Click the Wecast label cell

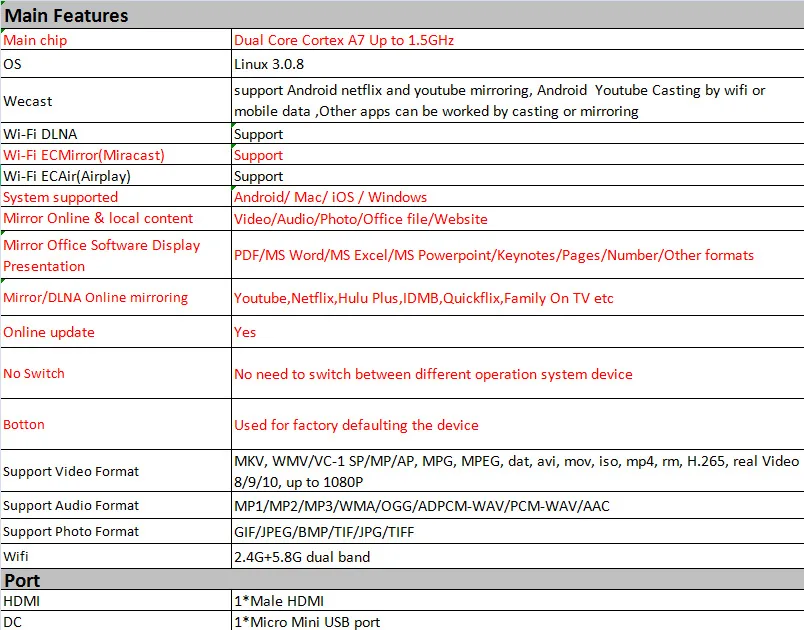[115, 101]
